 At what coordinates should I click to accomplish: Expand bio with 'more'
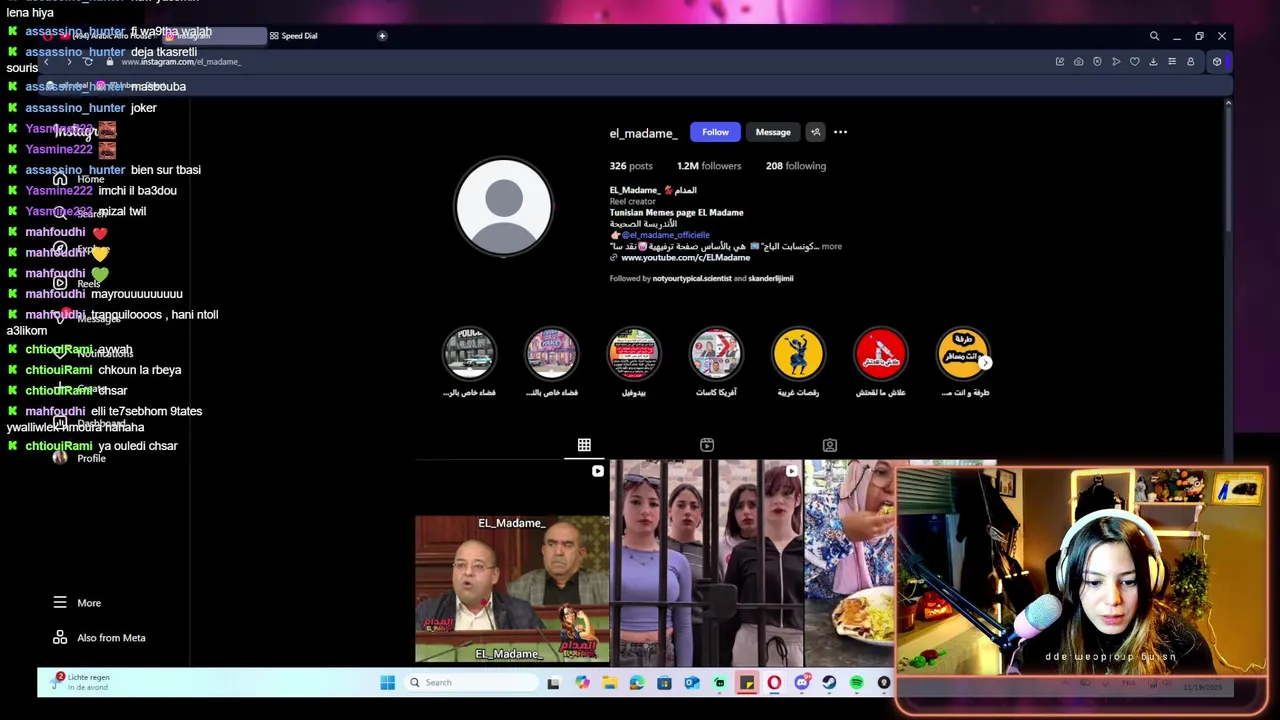click(831, 246)
